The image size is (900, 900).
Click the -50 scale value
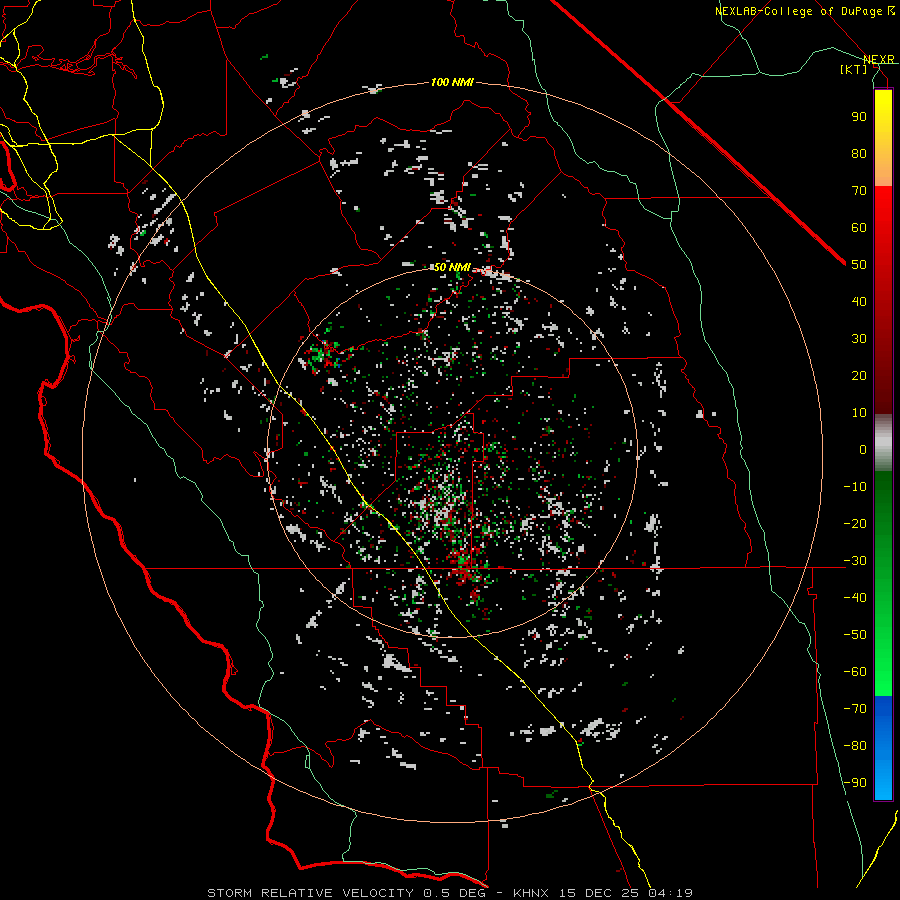[855, 635]
